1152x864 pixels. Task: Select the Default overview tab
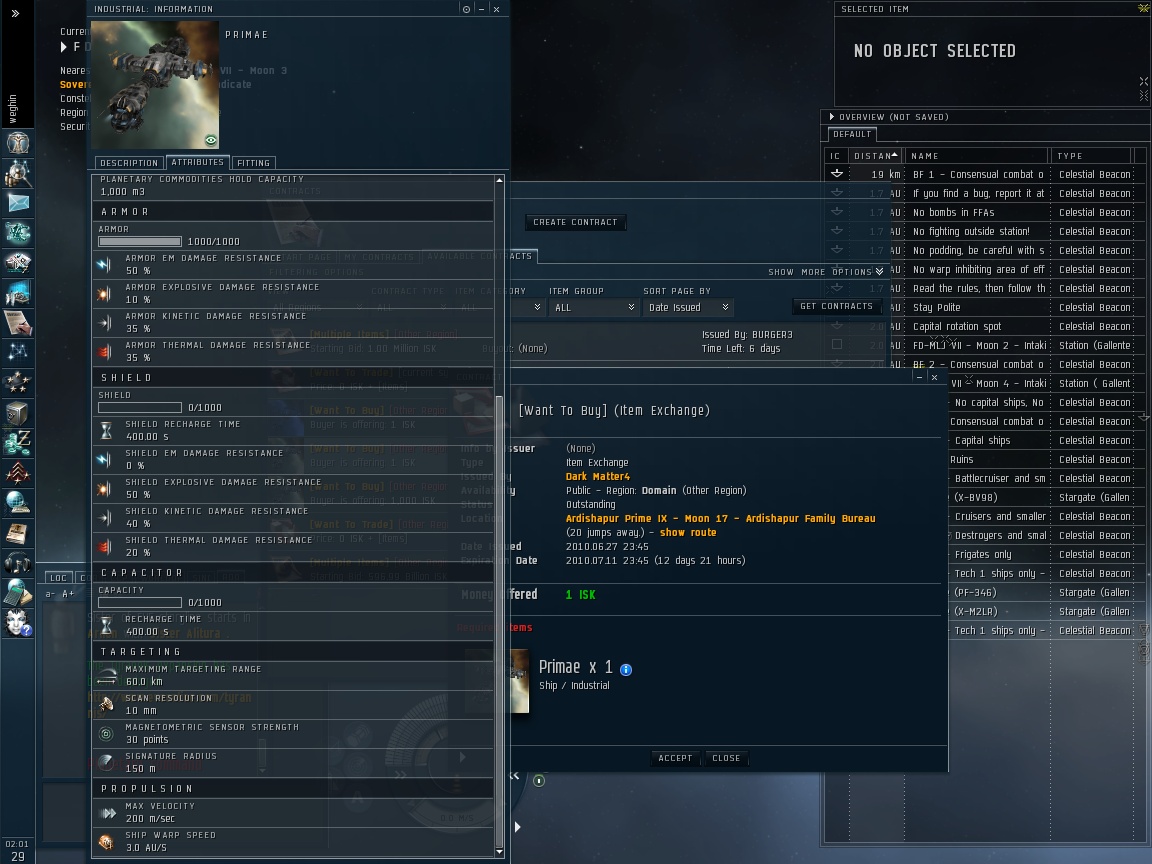click(852, 134)
